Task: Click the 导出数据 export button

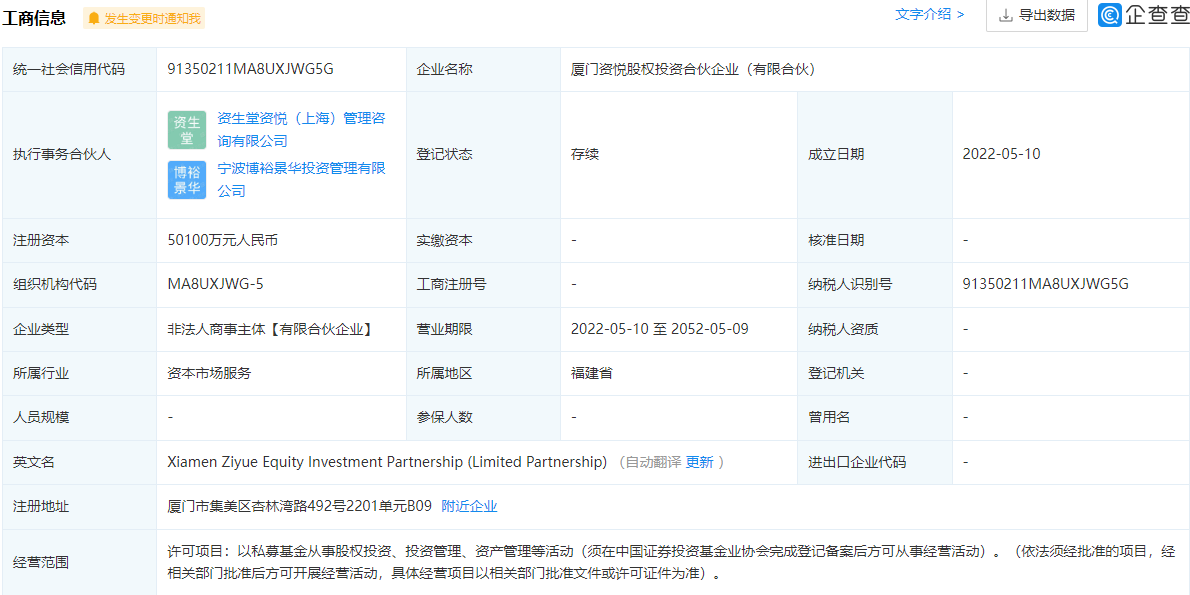Action: (1037, 15)
